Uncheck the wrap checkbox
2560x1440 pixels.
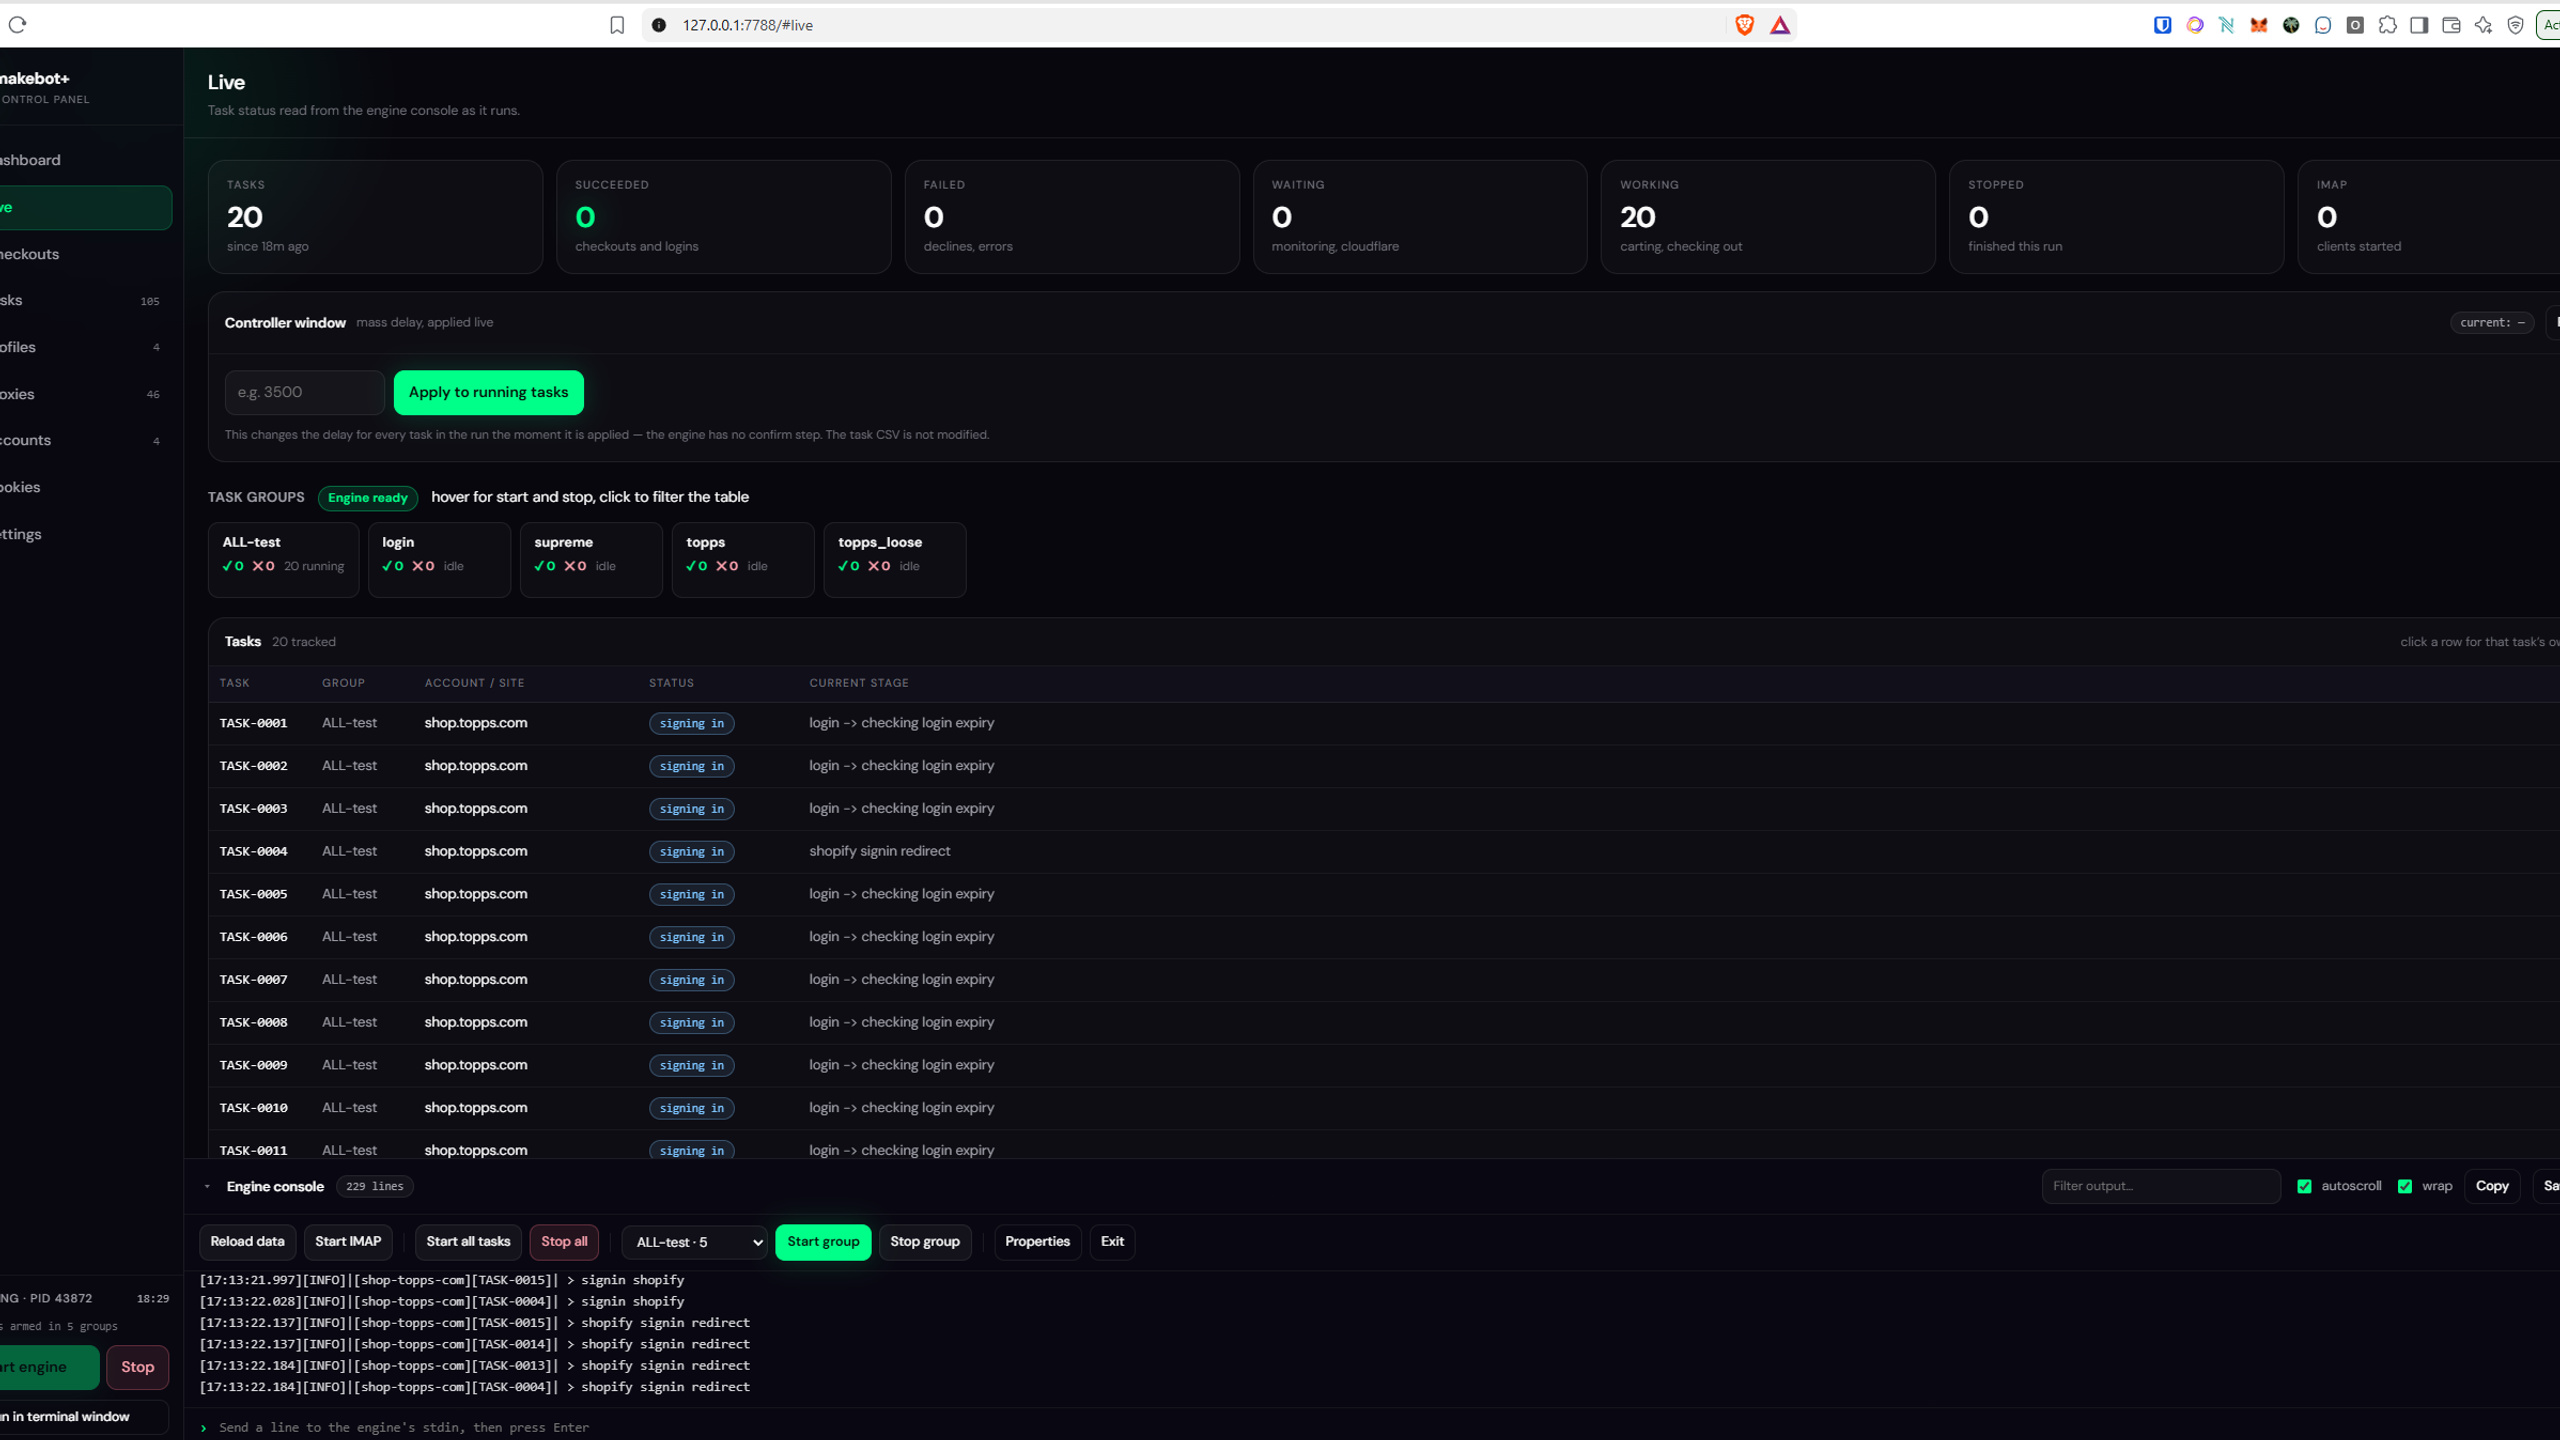(2404, 1186)
